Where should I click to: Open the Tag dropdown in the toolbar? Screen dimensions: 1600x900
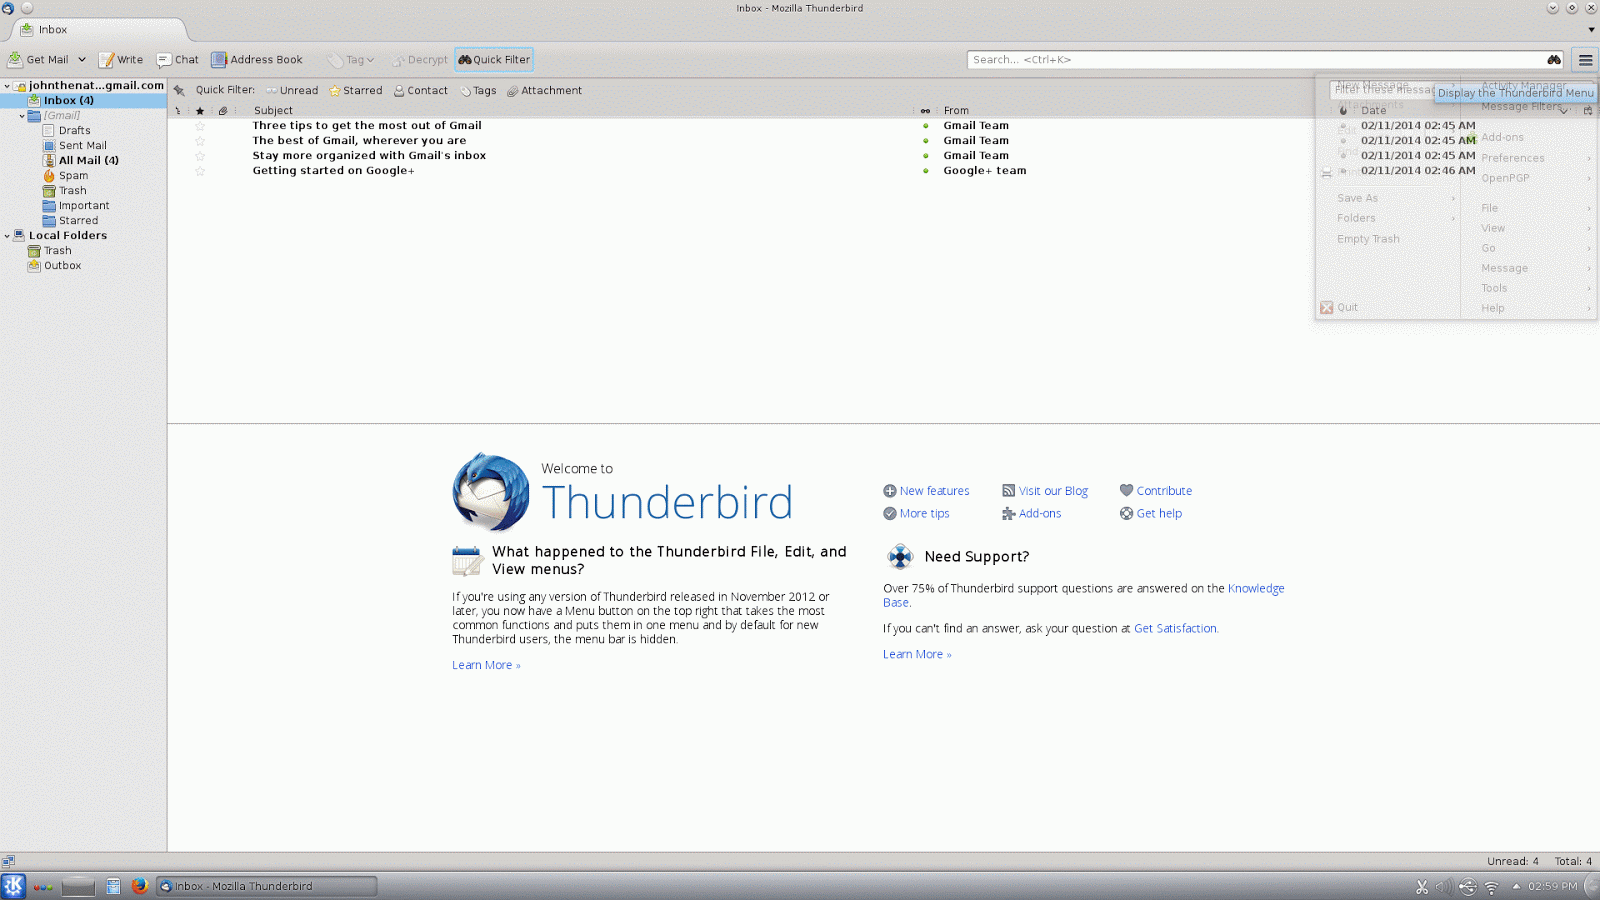point(351,60)
